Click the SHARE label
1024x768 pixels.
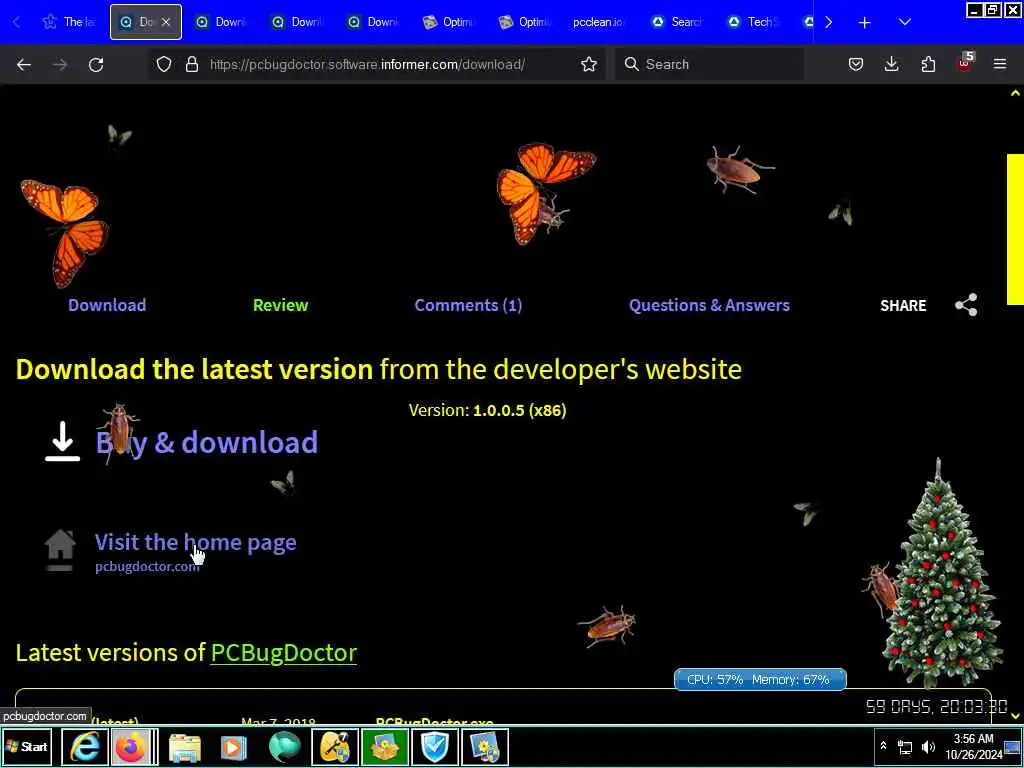coord(903,306)
